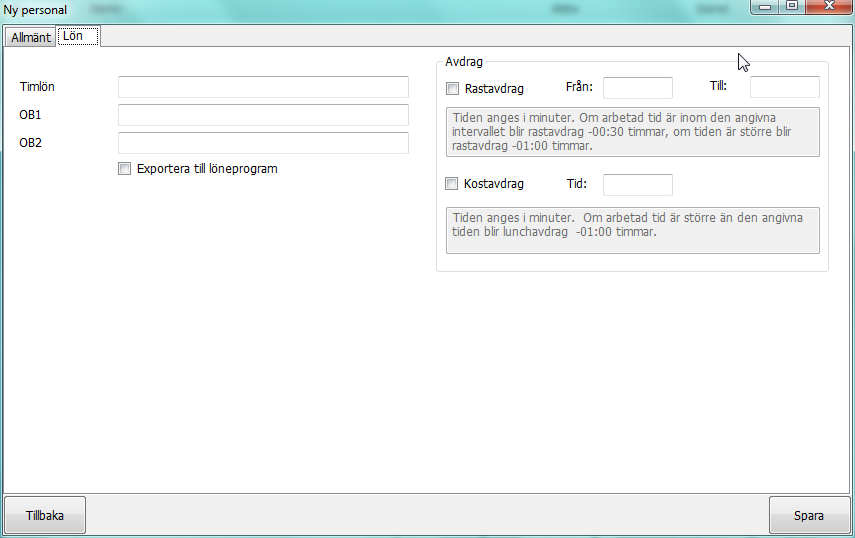The height and width of the screenshot is (538, 855).
Task: Click the Ny personal window title
Action: [35, 10]
